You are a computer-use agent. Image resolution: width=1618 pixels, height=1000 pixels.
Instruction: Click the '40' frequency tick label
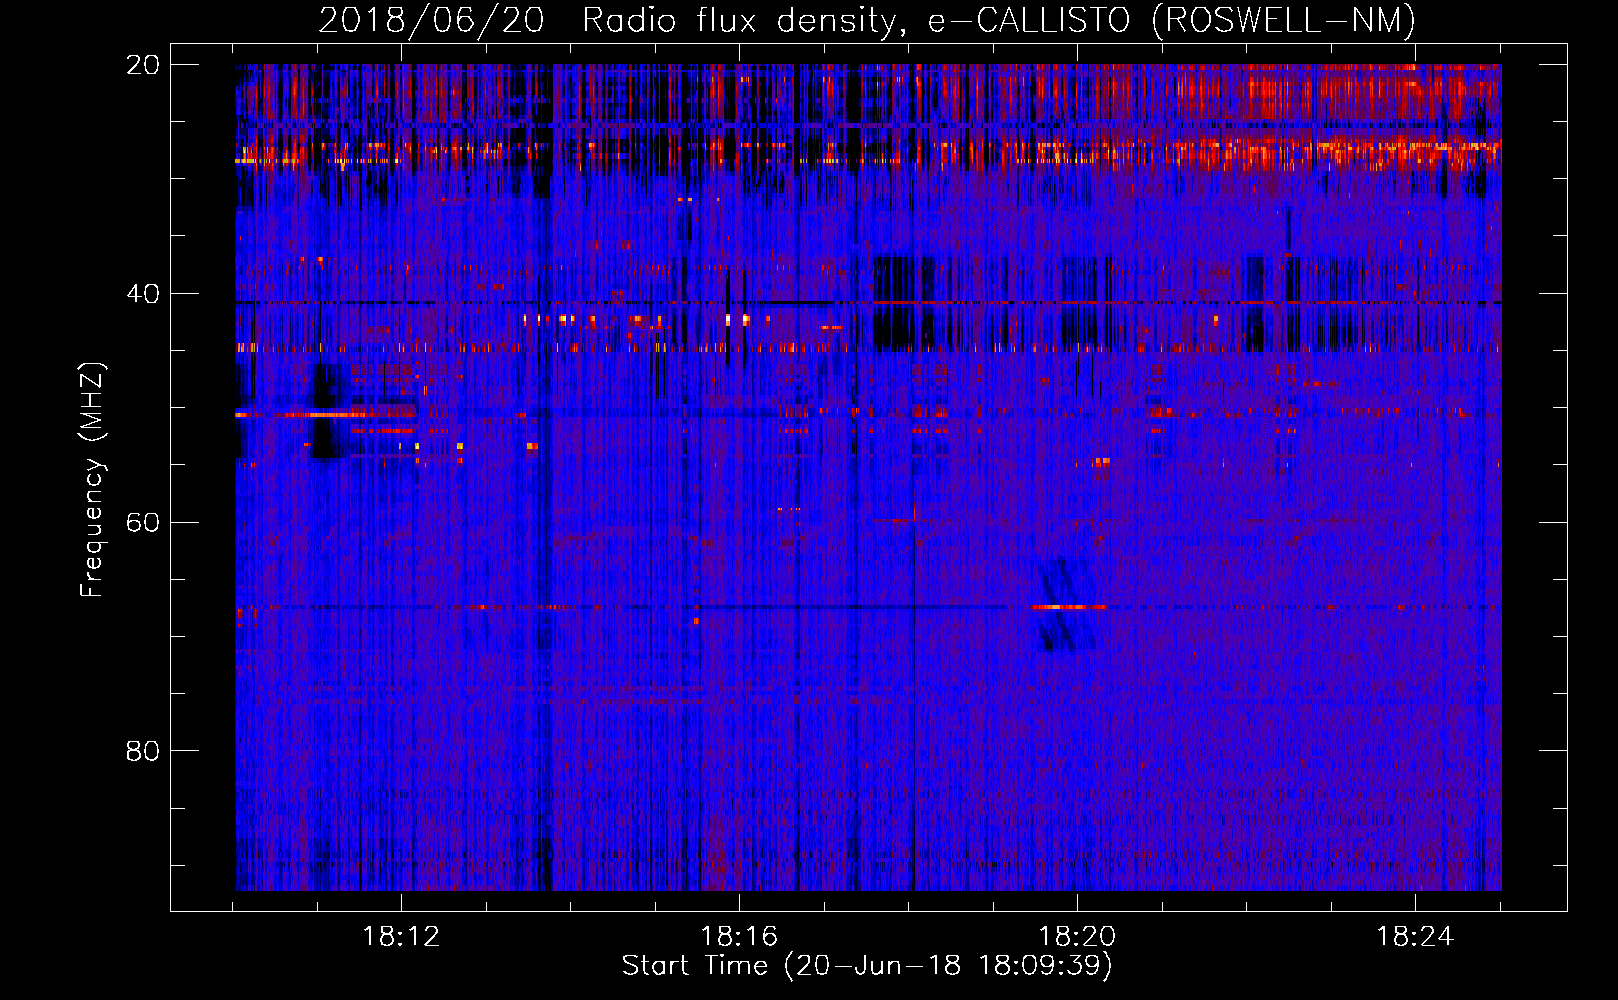(143, 294)
